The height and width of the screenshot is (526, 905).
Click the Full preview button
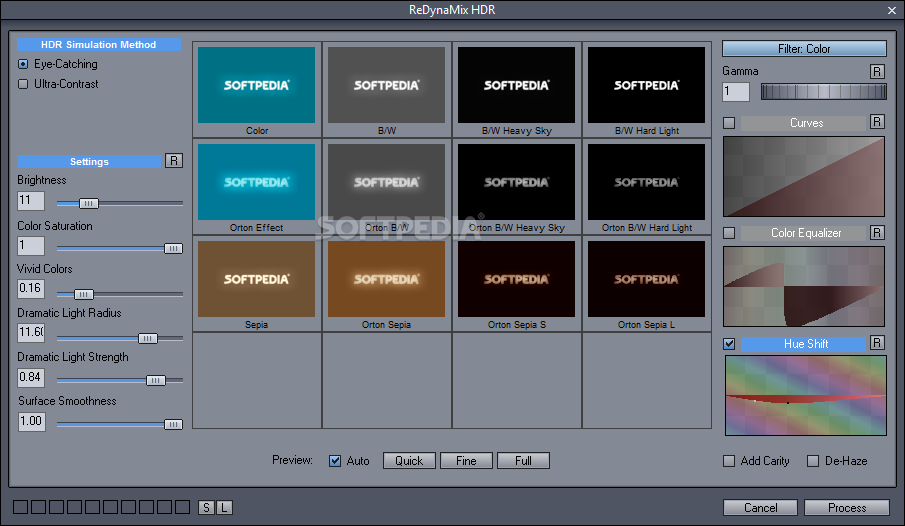point(523,461)
